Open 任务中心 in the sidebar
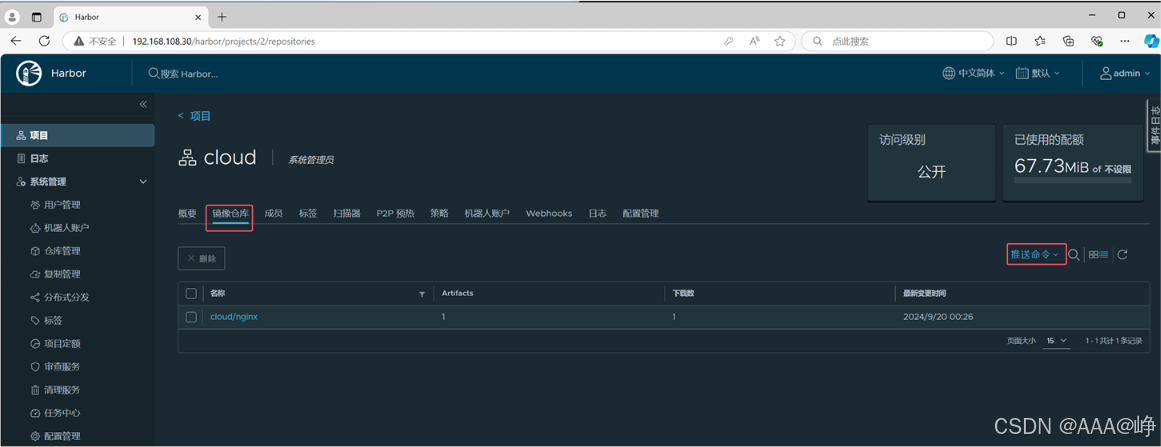Image resolution: width=1161 pixels, height=447 pixels. tap(62, 413)
